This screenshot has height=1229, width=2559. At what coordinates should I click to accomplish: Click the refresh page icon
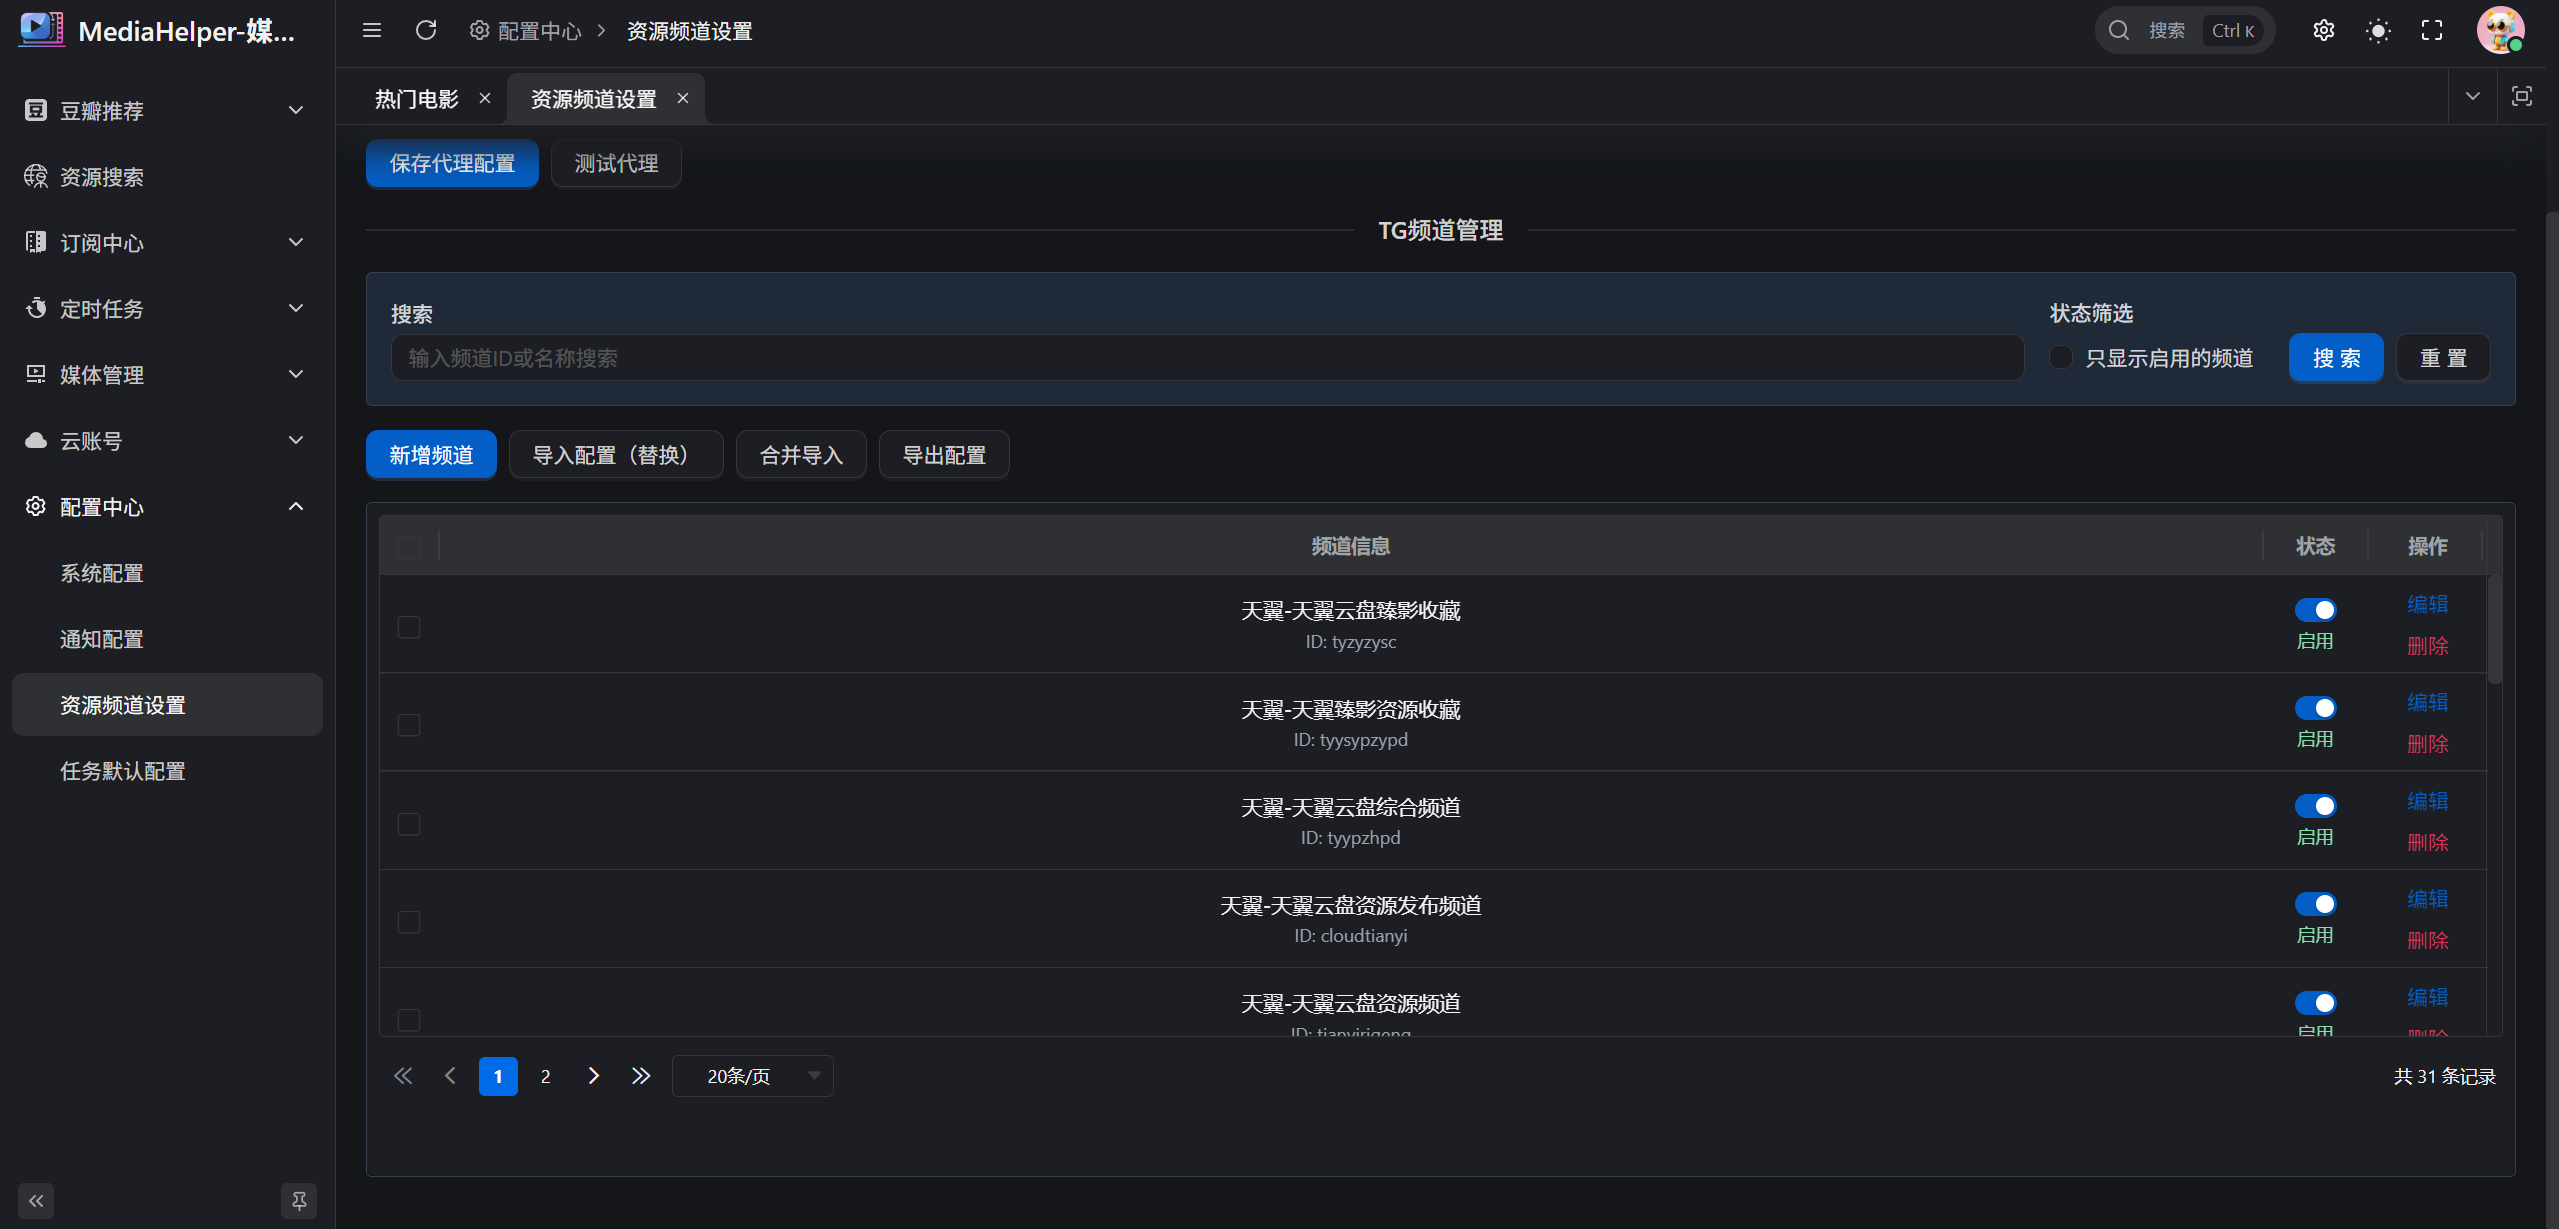point(426,31)
